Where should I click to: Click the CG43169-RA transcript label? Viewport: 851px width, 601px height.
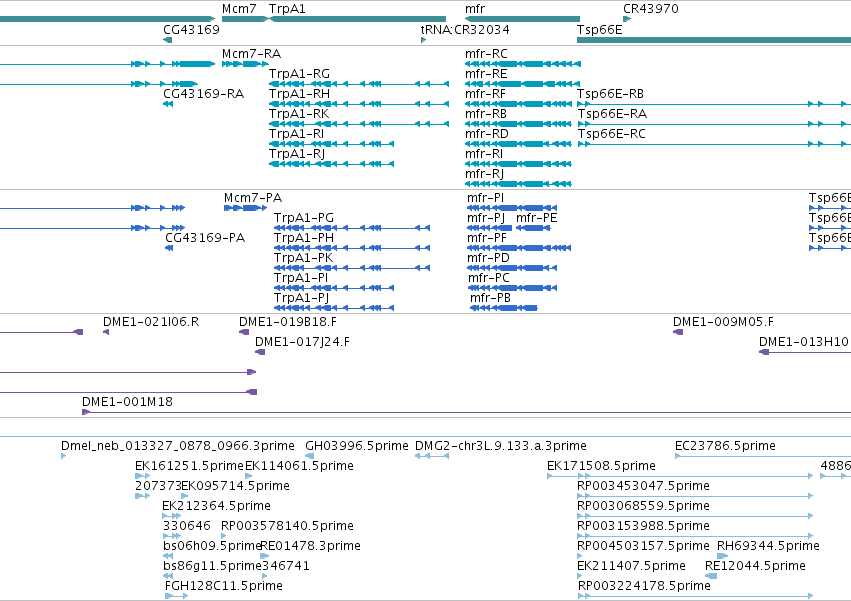point(204,94)
